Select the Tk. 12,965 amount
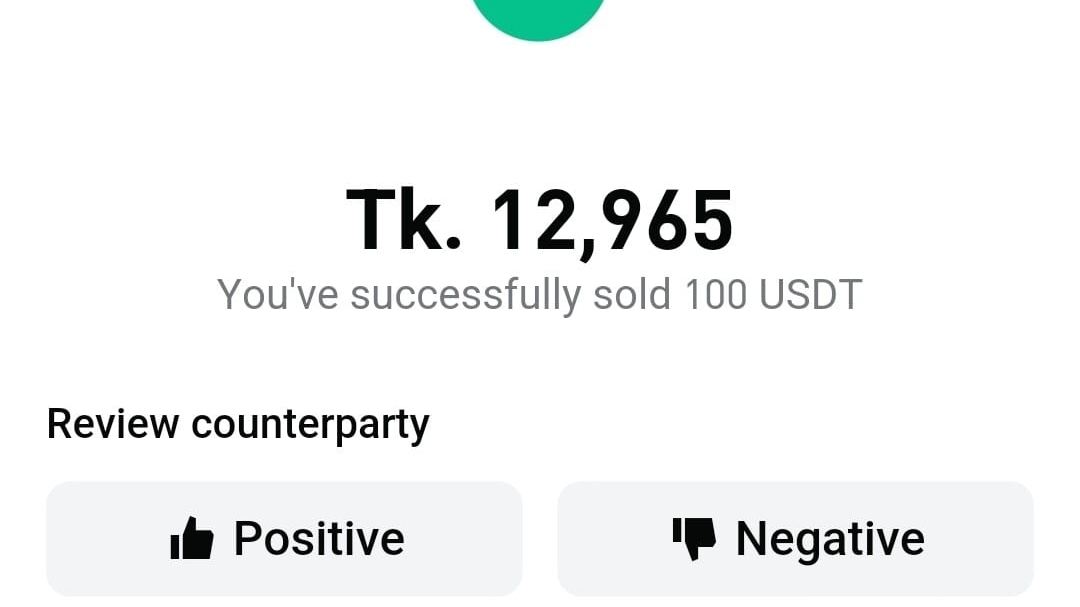The width and height of the screenshot is (1080, 607). pos(539,221)
